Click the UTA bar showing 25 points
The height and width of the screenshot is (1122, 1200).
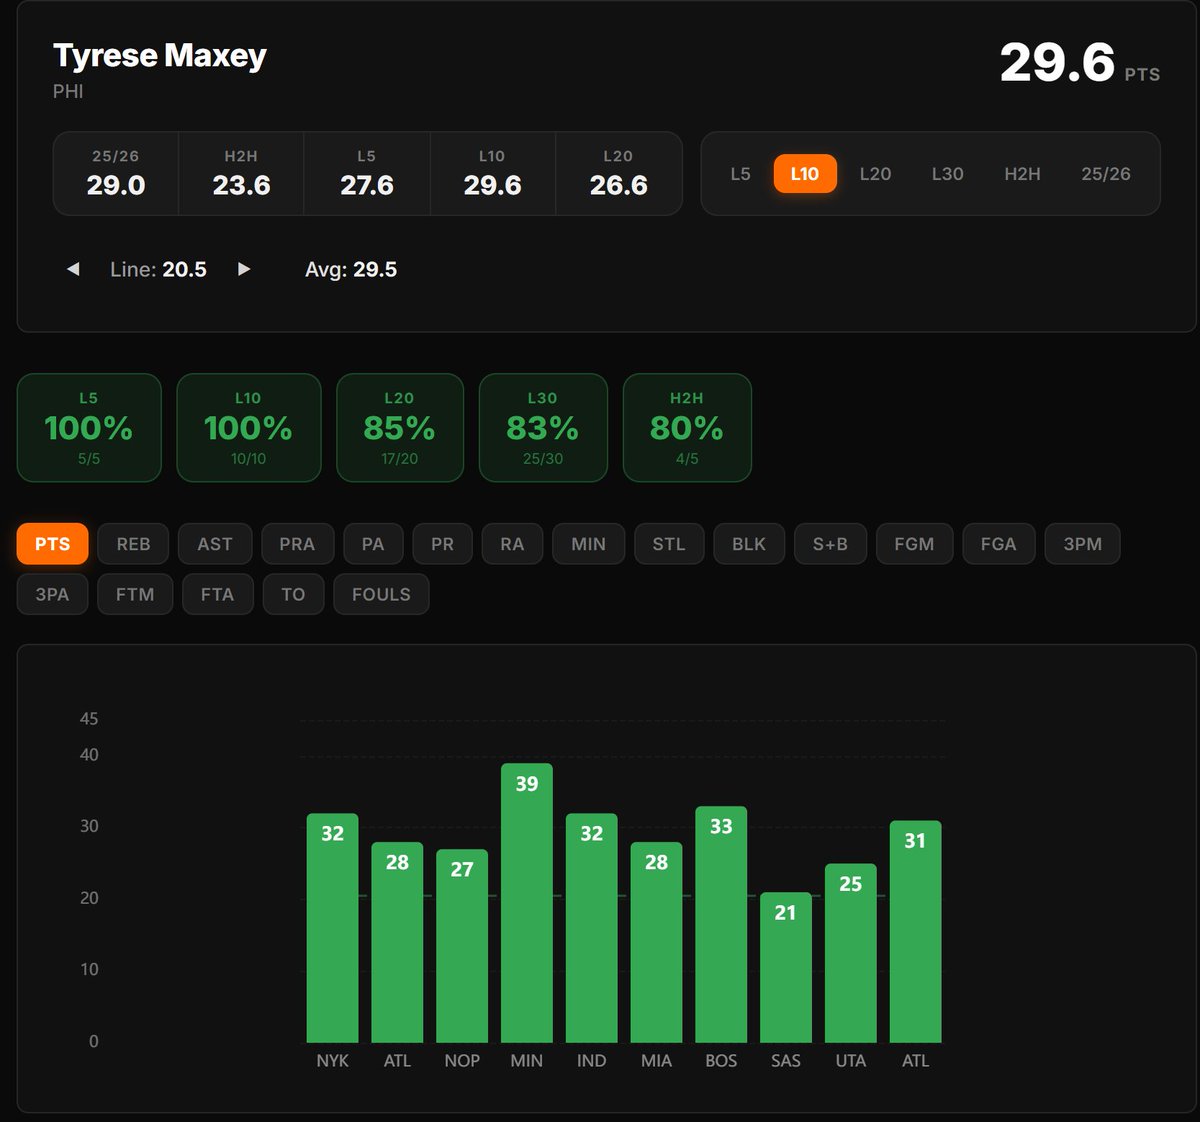pyautogui.click(x=851, y=953)
